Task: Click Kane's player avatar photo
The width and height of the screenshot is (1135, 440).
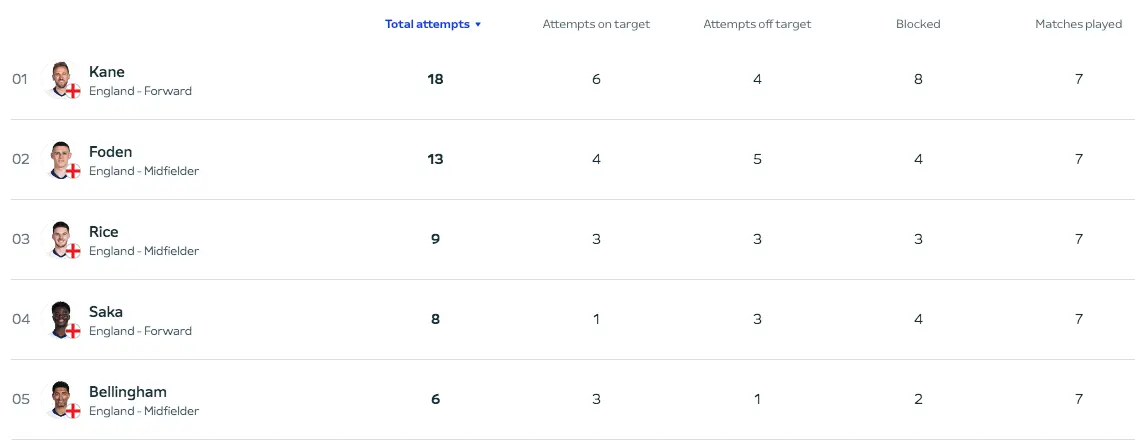Action: (61, 79)
